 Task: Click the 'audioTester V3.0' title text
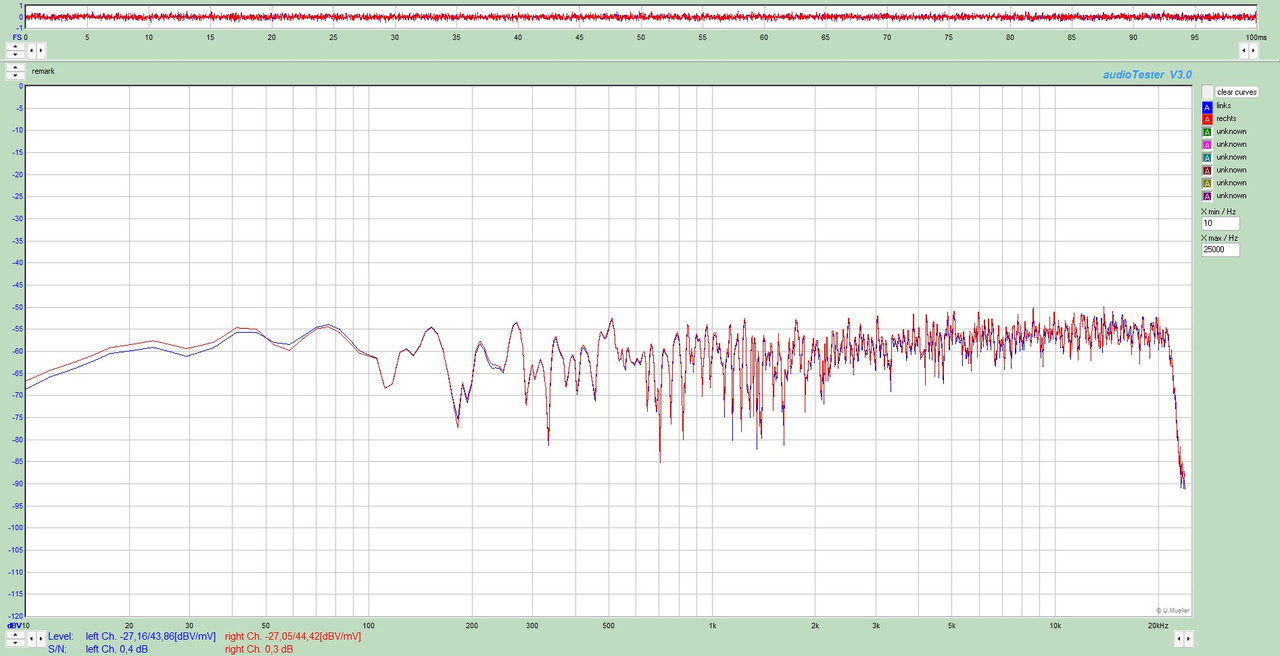(x=1147, y=74)
